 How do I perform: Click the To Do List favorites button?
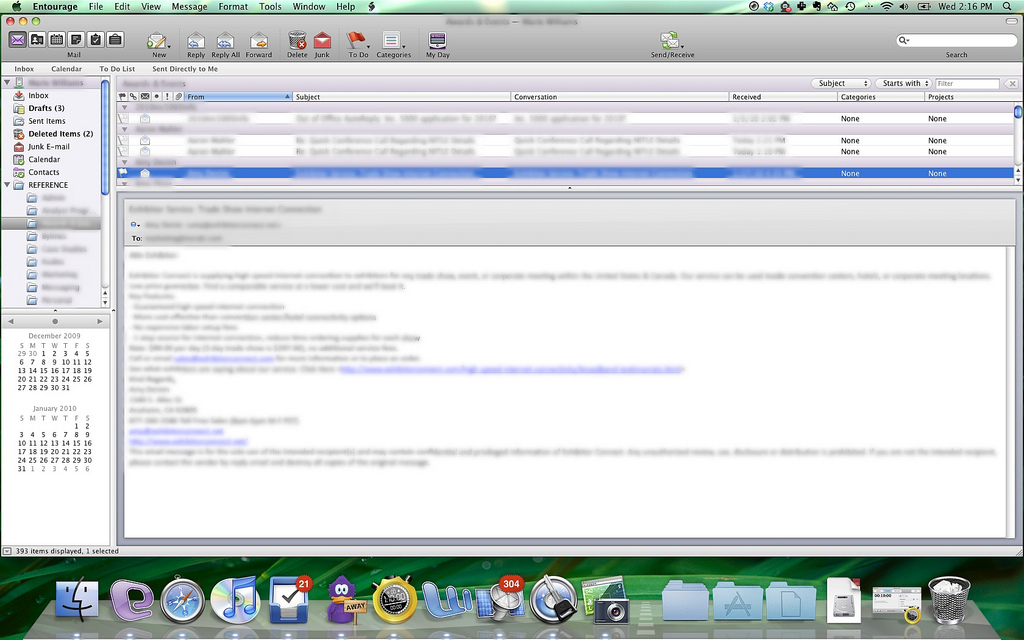(118, 69)
